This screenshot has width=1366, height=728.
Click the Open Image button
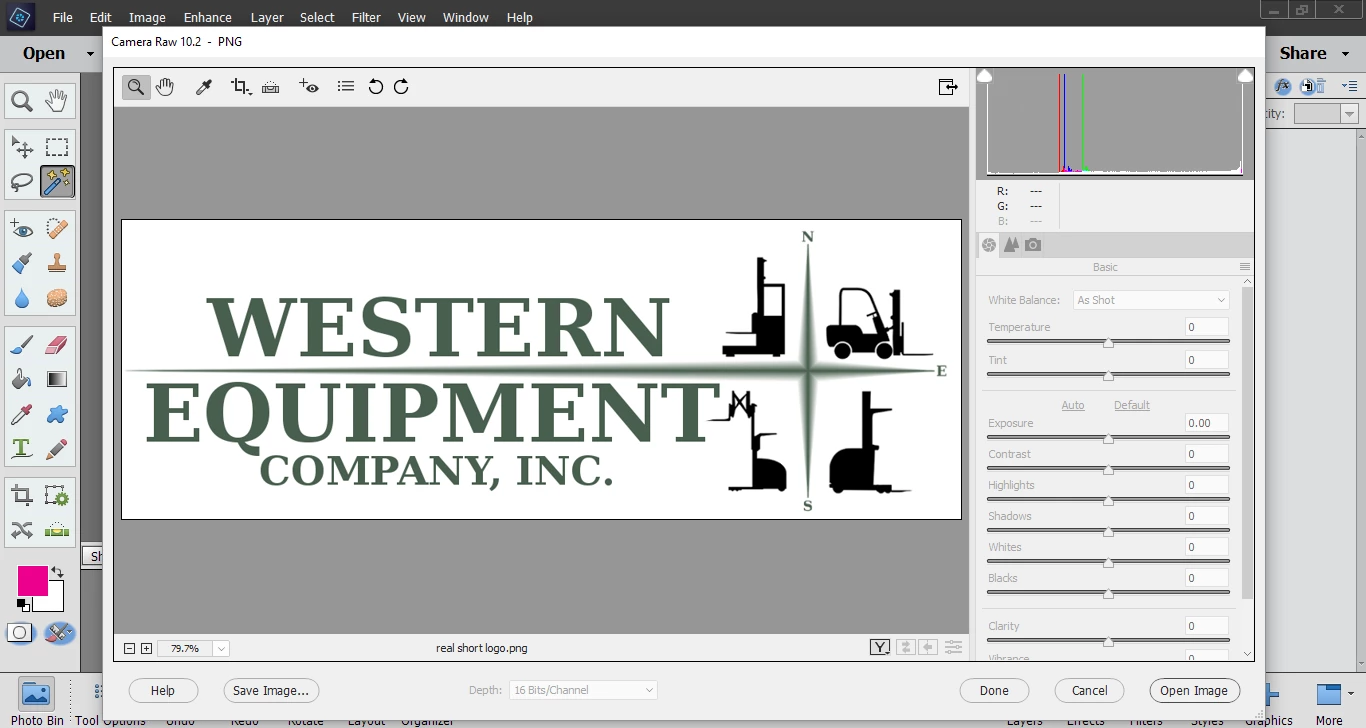tap(1194, 690)
